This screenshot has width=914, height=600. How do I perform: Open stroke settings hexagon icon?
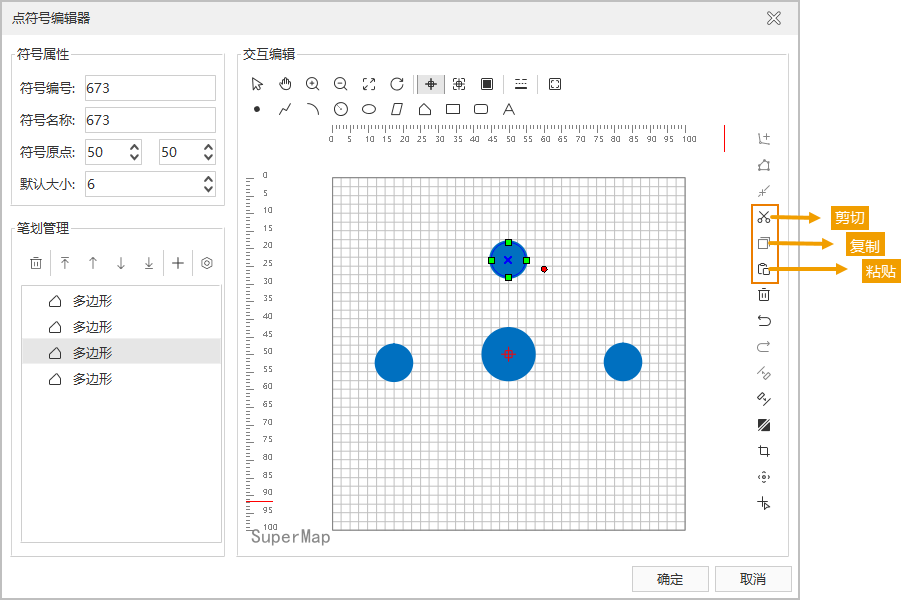[x=206, y=263]
